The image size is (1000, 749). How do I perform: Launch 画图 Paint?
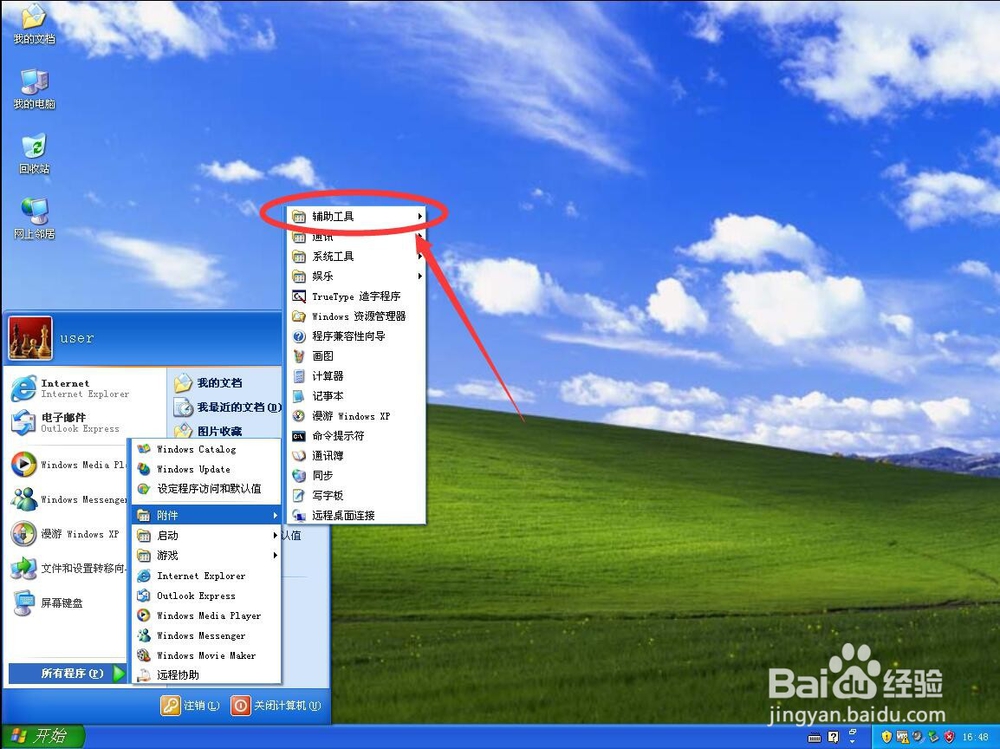click(x=357, y=356)
